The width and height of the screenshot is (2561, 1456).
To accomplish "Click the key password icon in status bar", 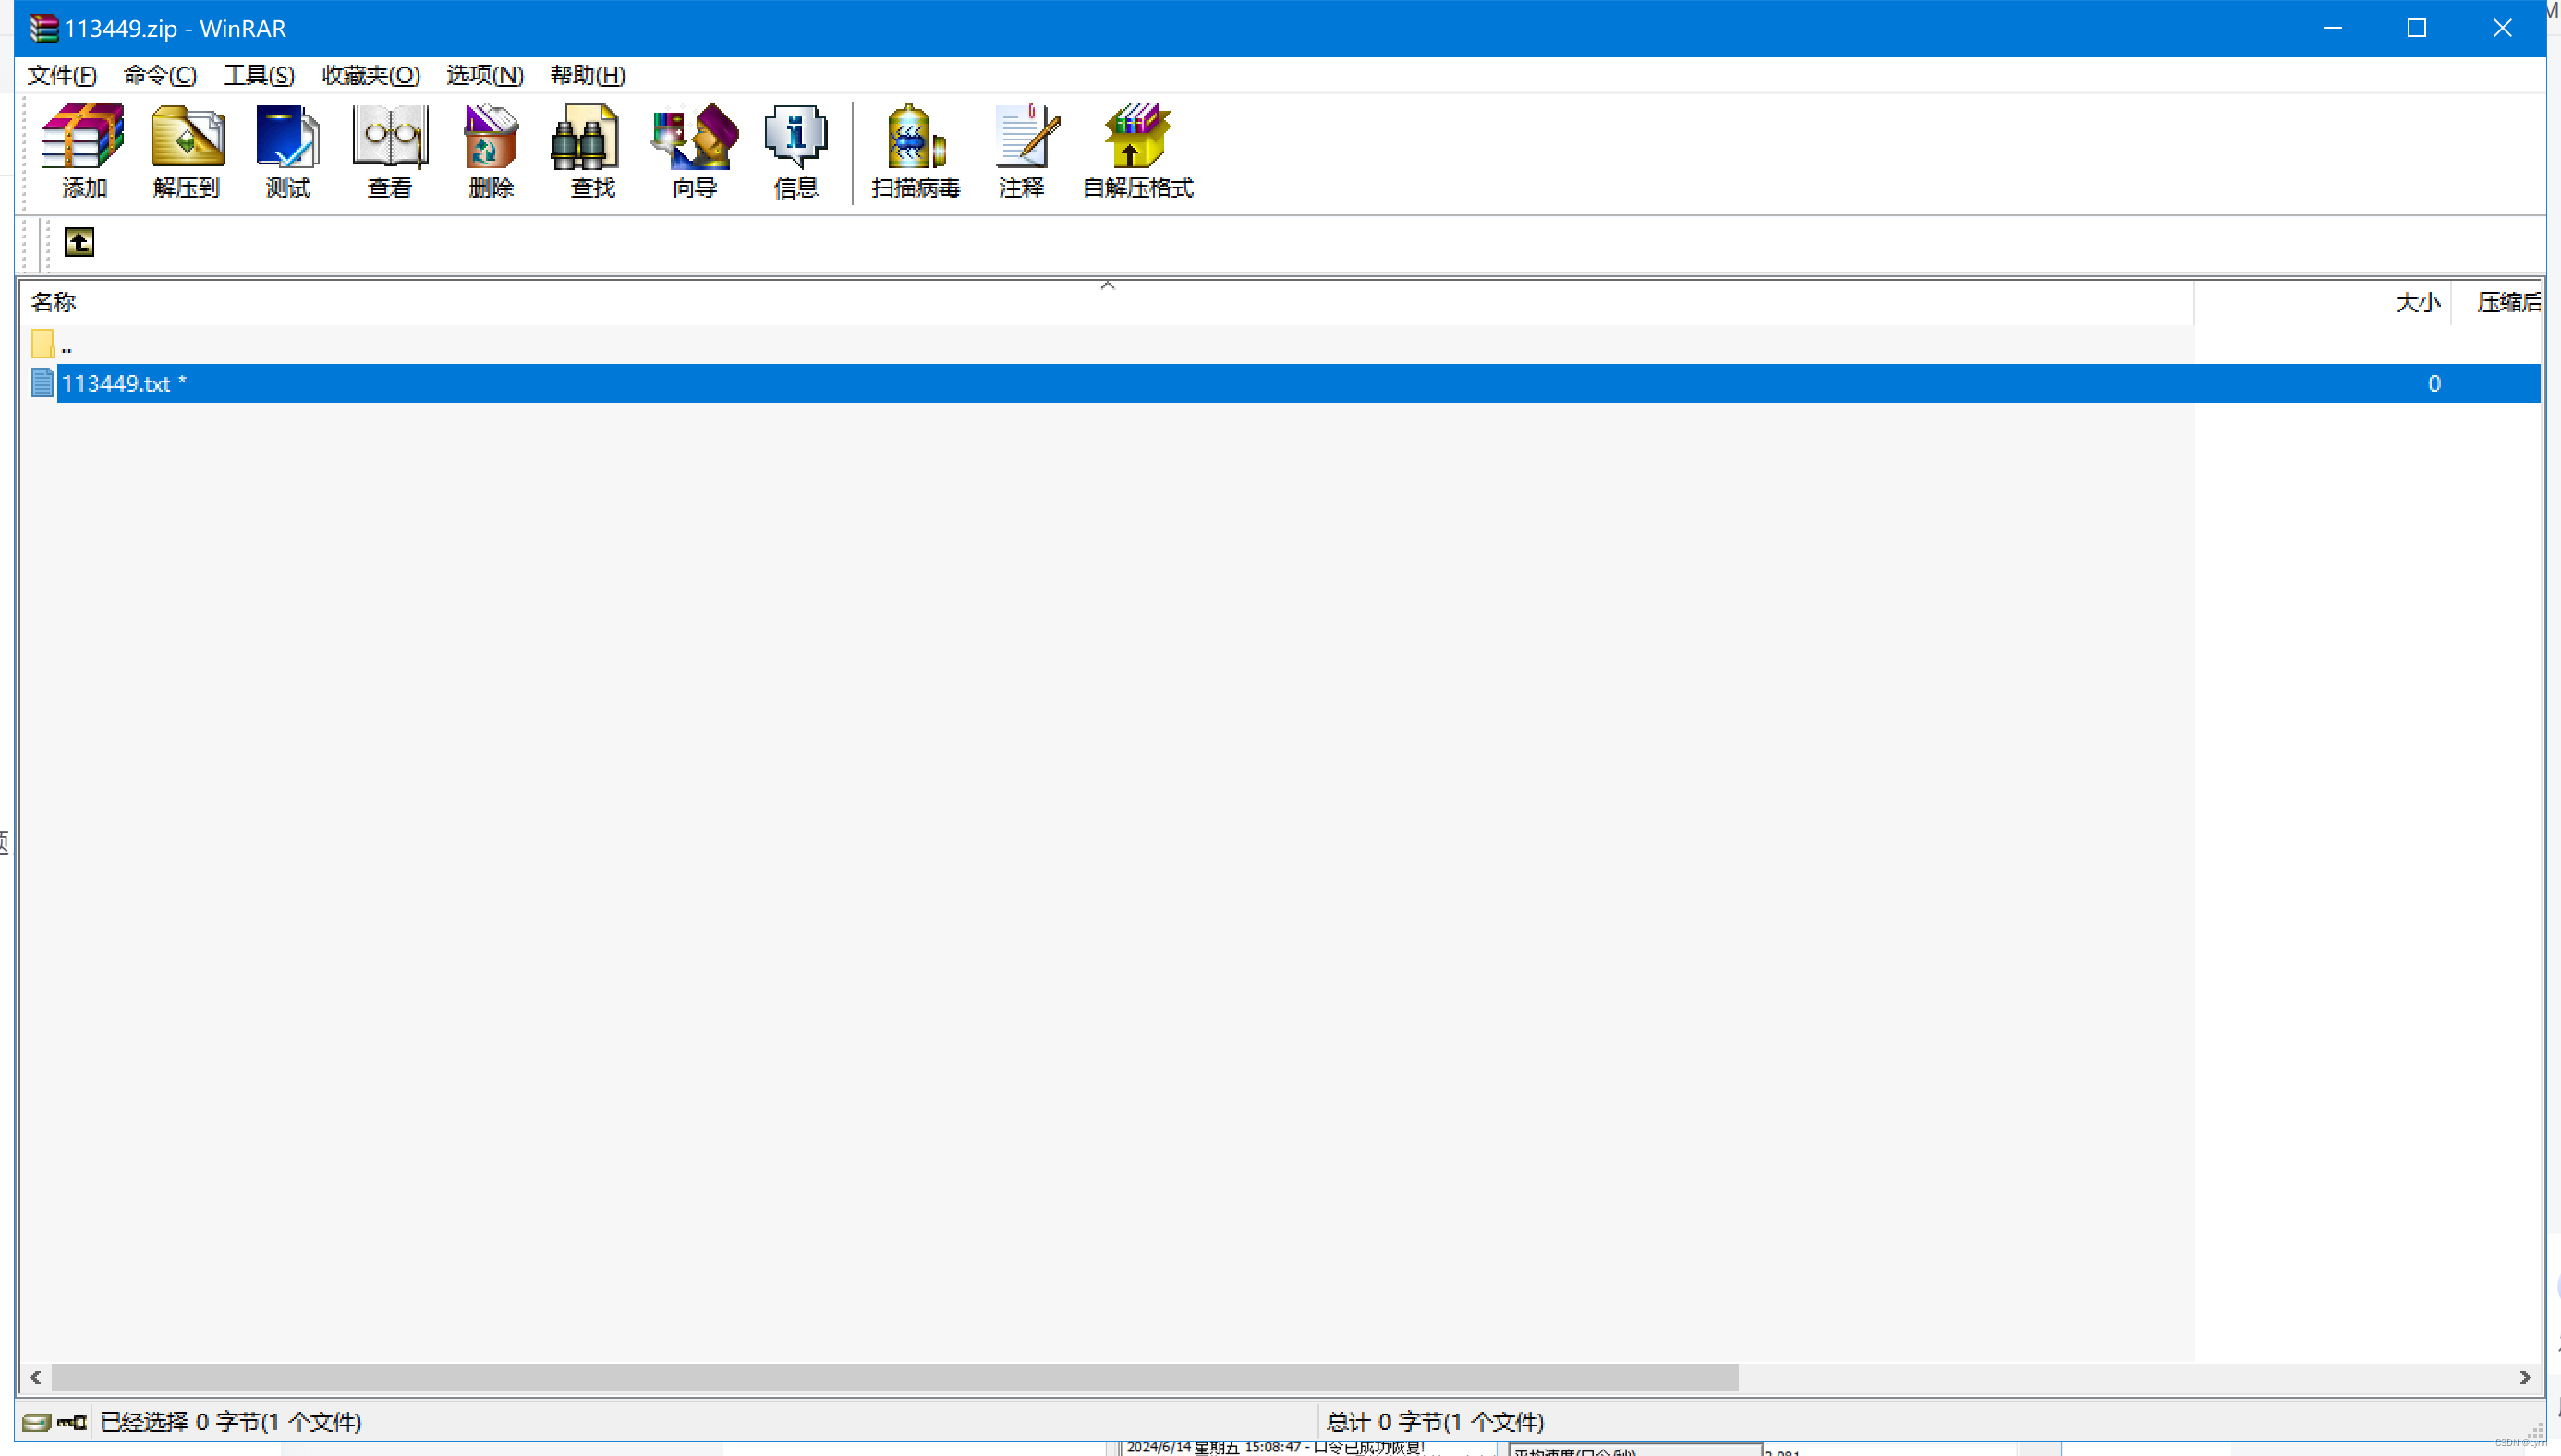I will coord(72,1422).
